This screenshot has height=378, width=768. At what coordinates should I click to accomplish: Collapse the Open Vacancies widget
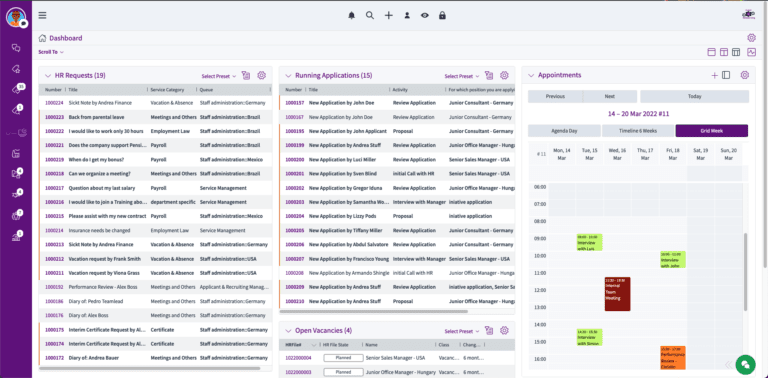pos(288,331)
